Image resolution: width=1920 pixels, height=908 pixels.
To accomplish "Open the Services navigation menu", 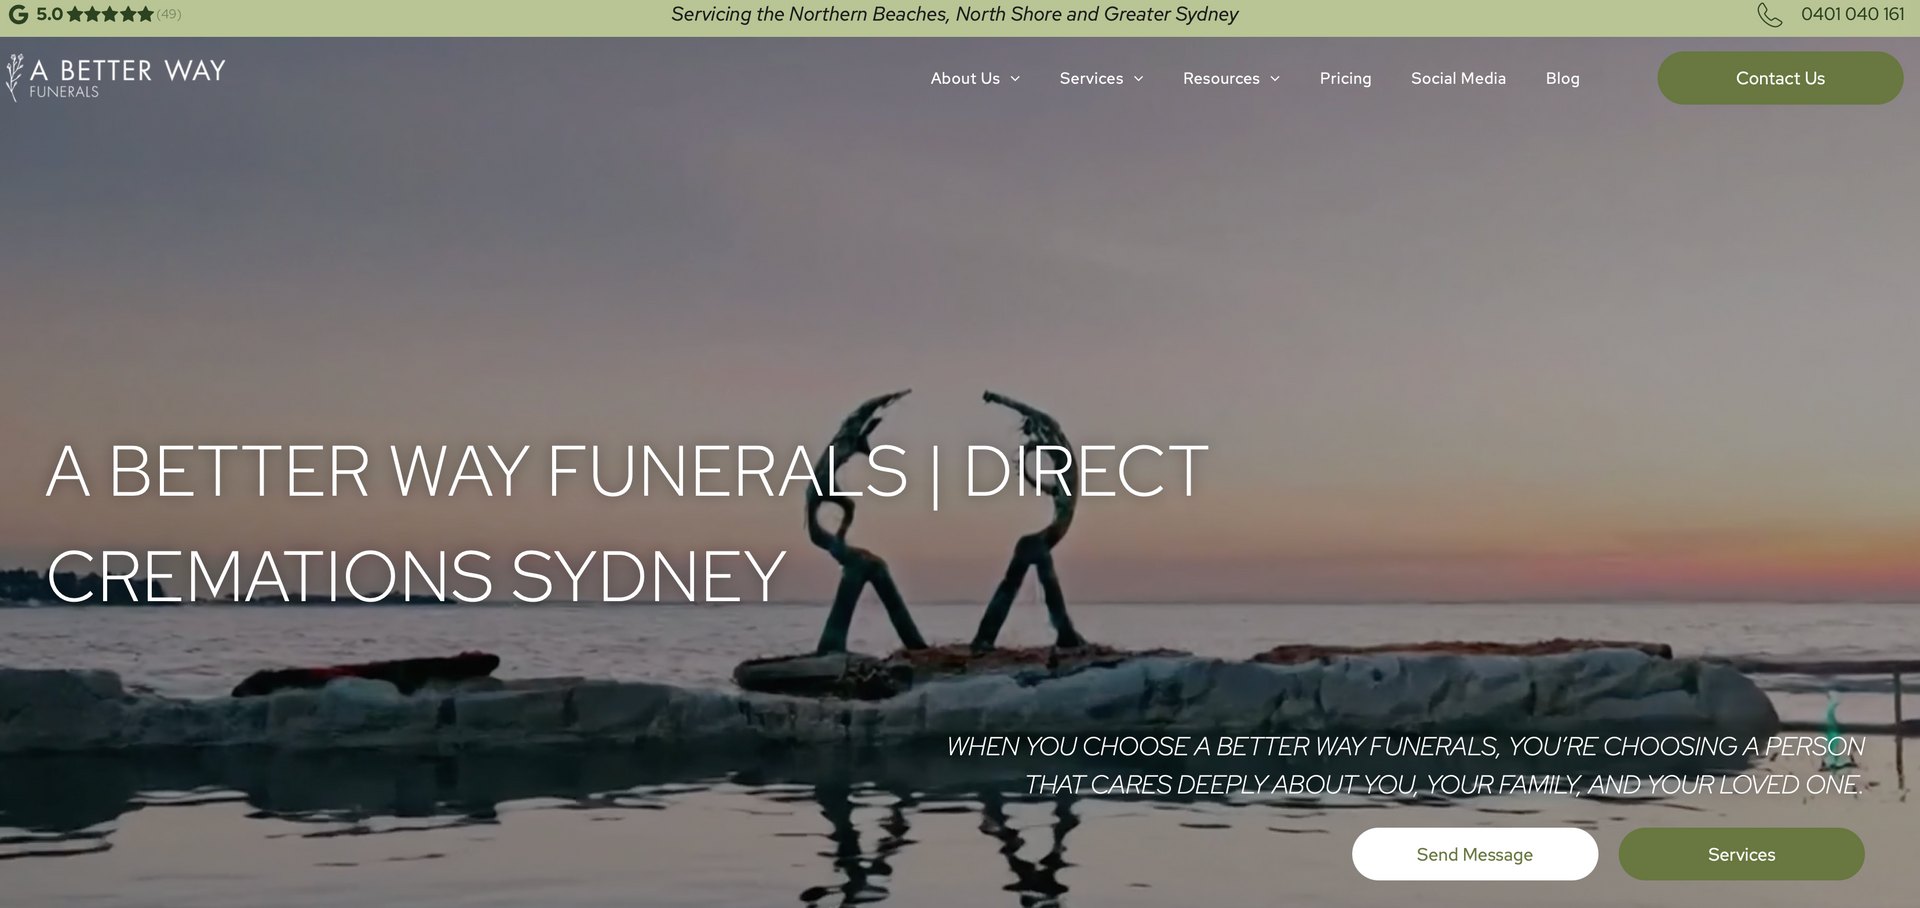I will pos(1091,78).
